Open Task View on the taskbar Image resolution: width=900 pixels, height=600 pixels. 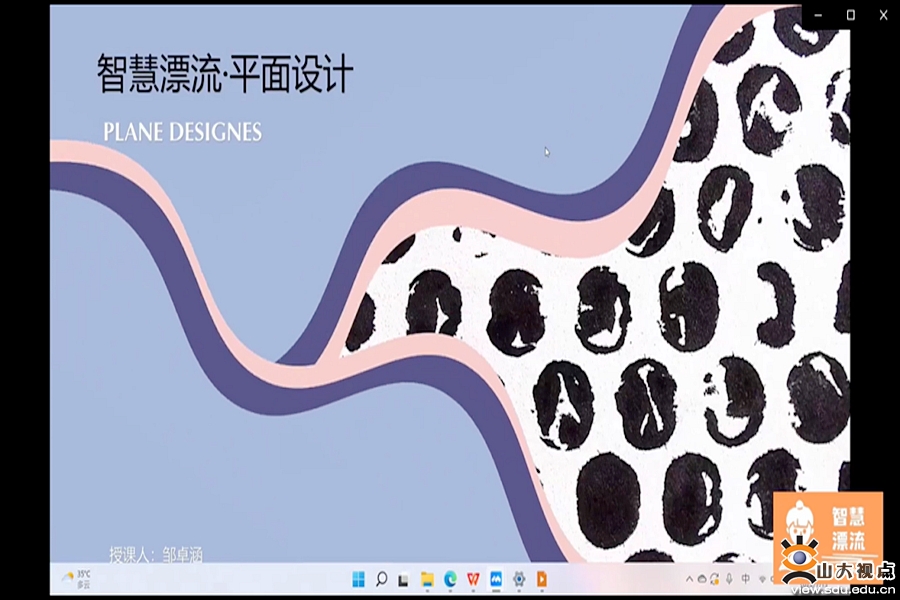(x=404, y=579)
